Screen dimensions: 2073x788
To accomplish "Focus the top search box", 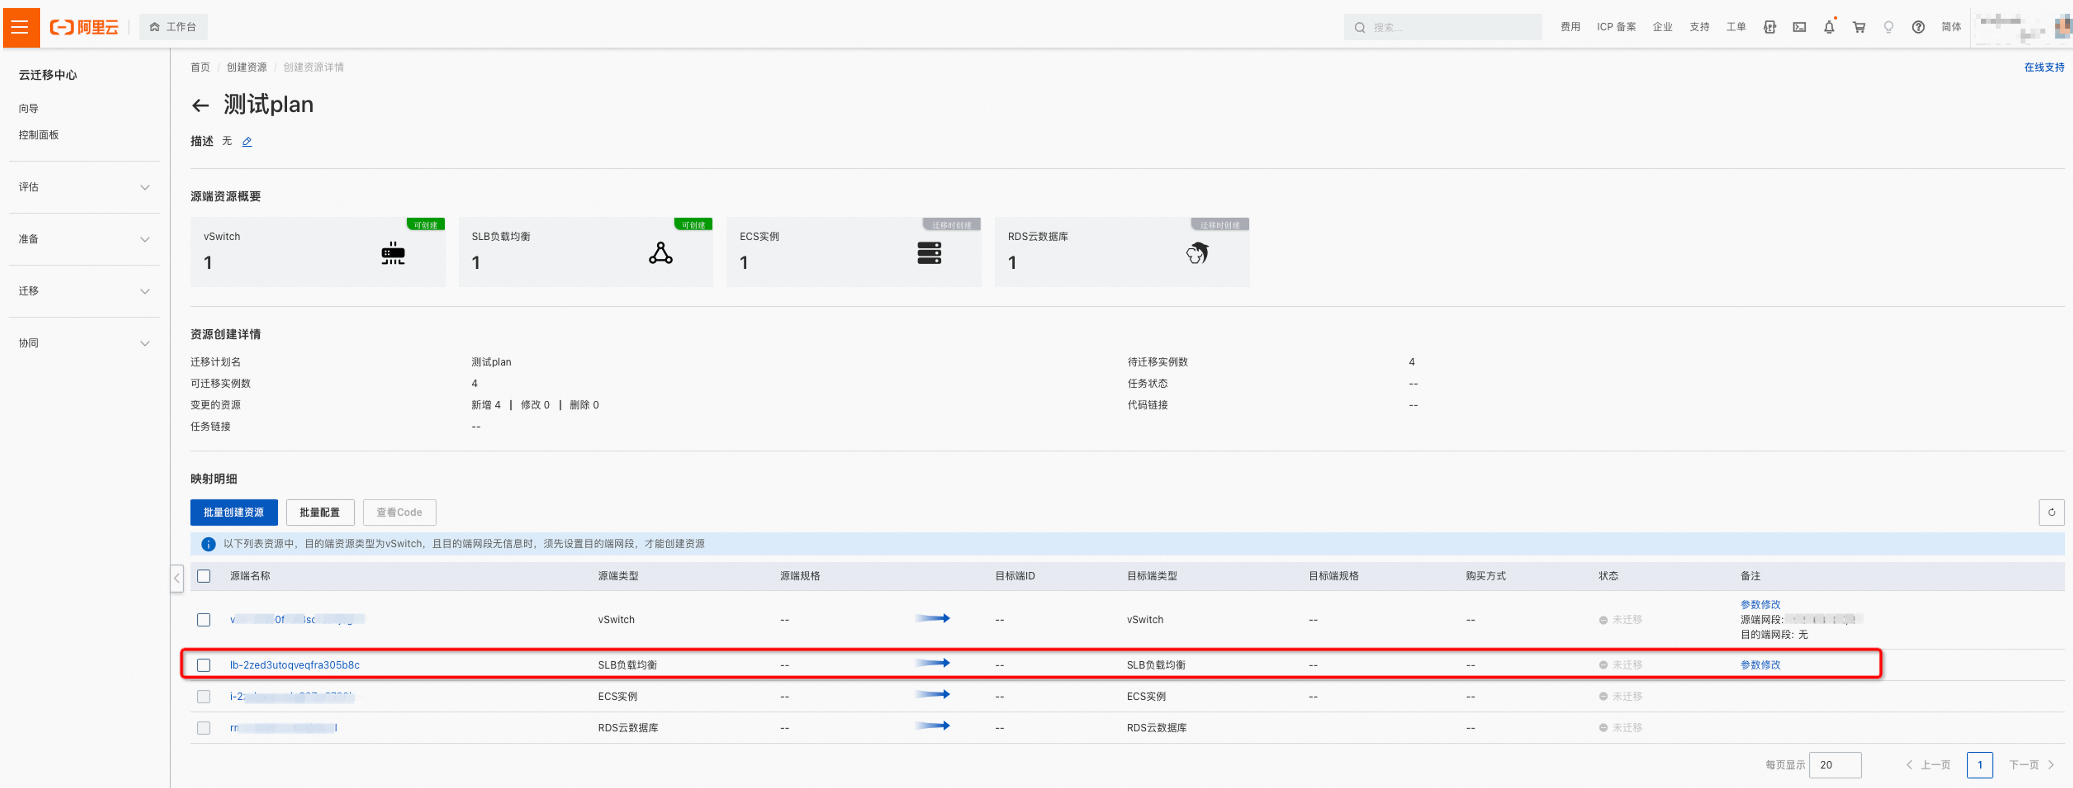I will [1442, 27].
